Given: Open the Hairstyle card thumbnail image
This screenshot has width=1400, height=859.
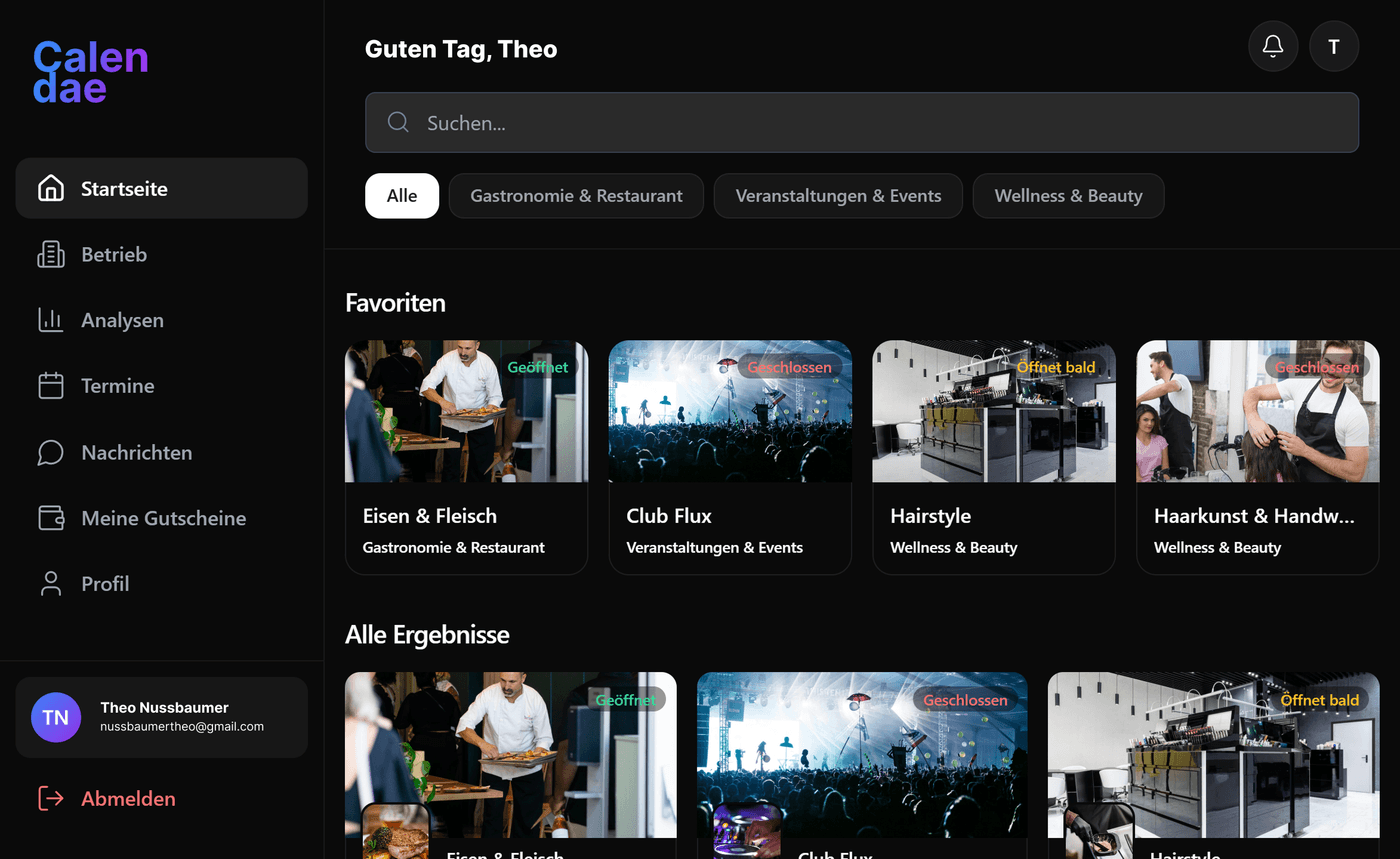Looking at the screenshot, I should point(993,410).
